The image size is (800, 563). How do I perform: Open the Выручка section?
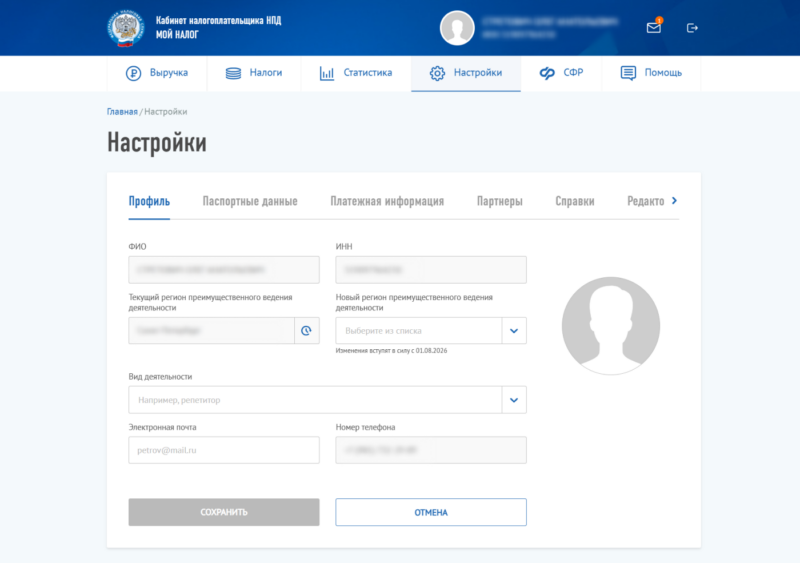click(157, 74)
